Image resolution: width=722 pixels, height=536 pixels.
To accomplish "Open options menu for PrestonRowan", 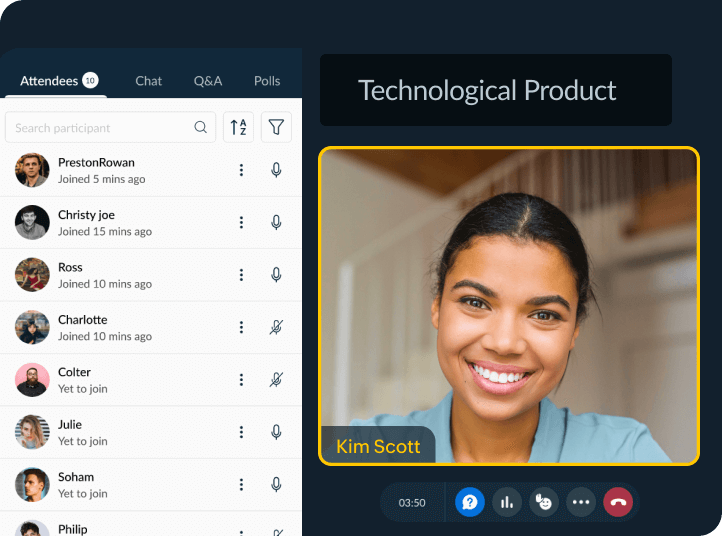I will click(x=241, y=170).
